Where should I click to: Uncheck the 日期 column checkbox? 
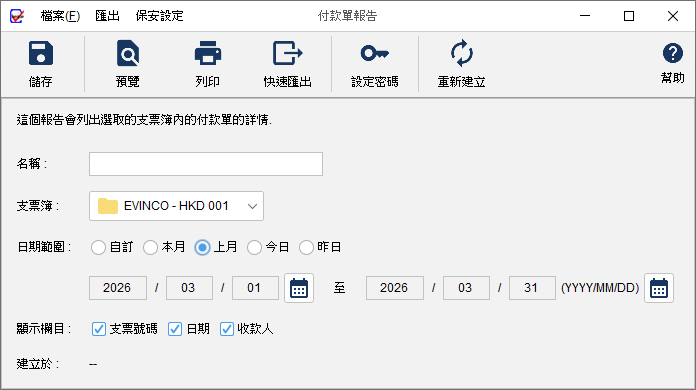tap(174, 329)
